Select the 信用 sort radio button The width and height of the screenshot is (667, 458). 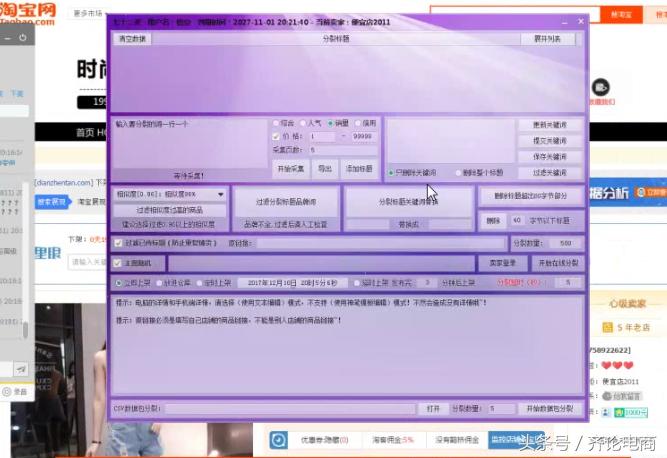click(358, 123)
